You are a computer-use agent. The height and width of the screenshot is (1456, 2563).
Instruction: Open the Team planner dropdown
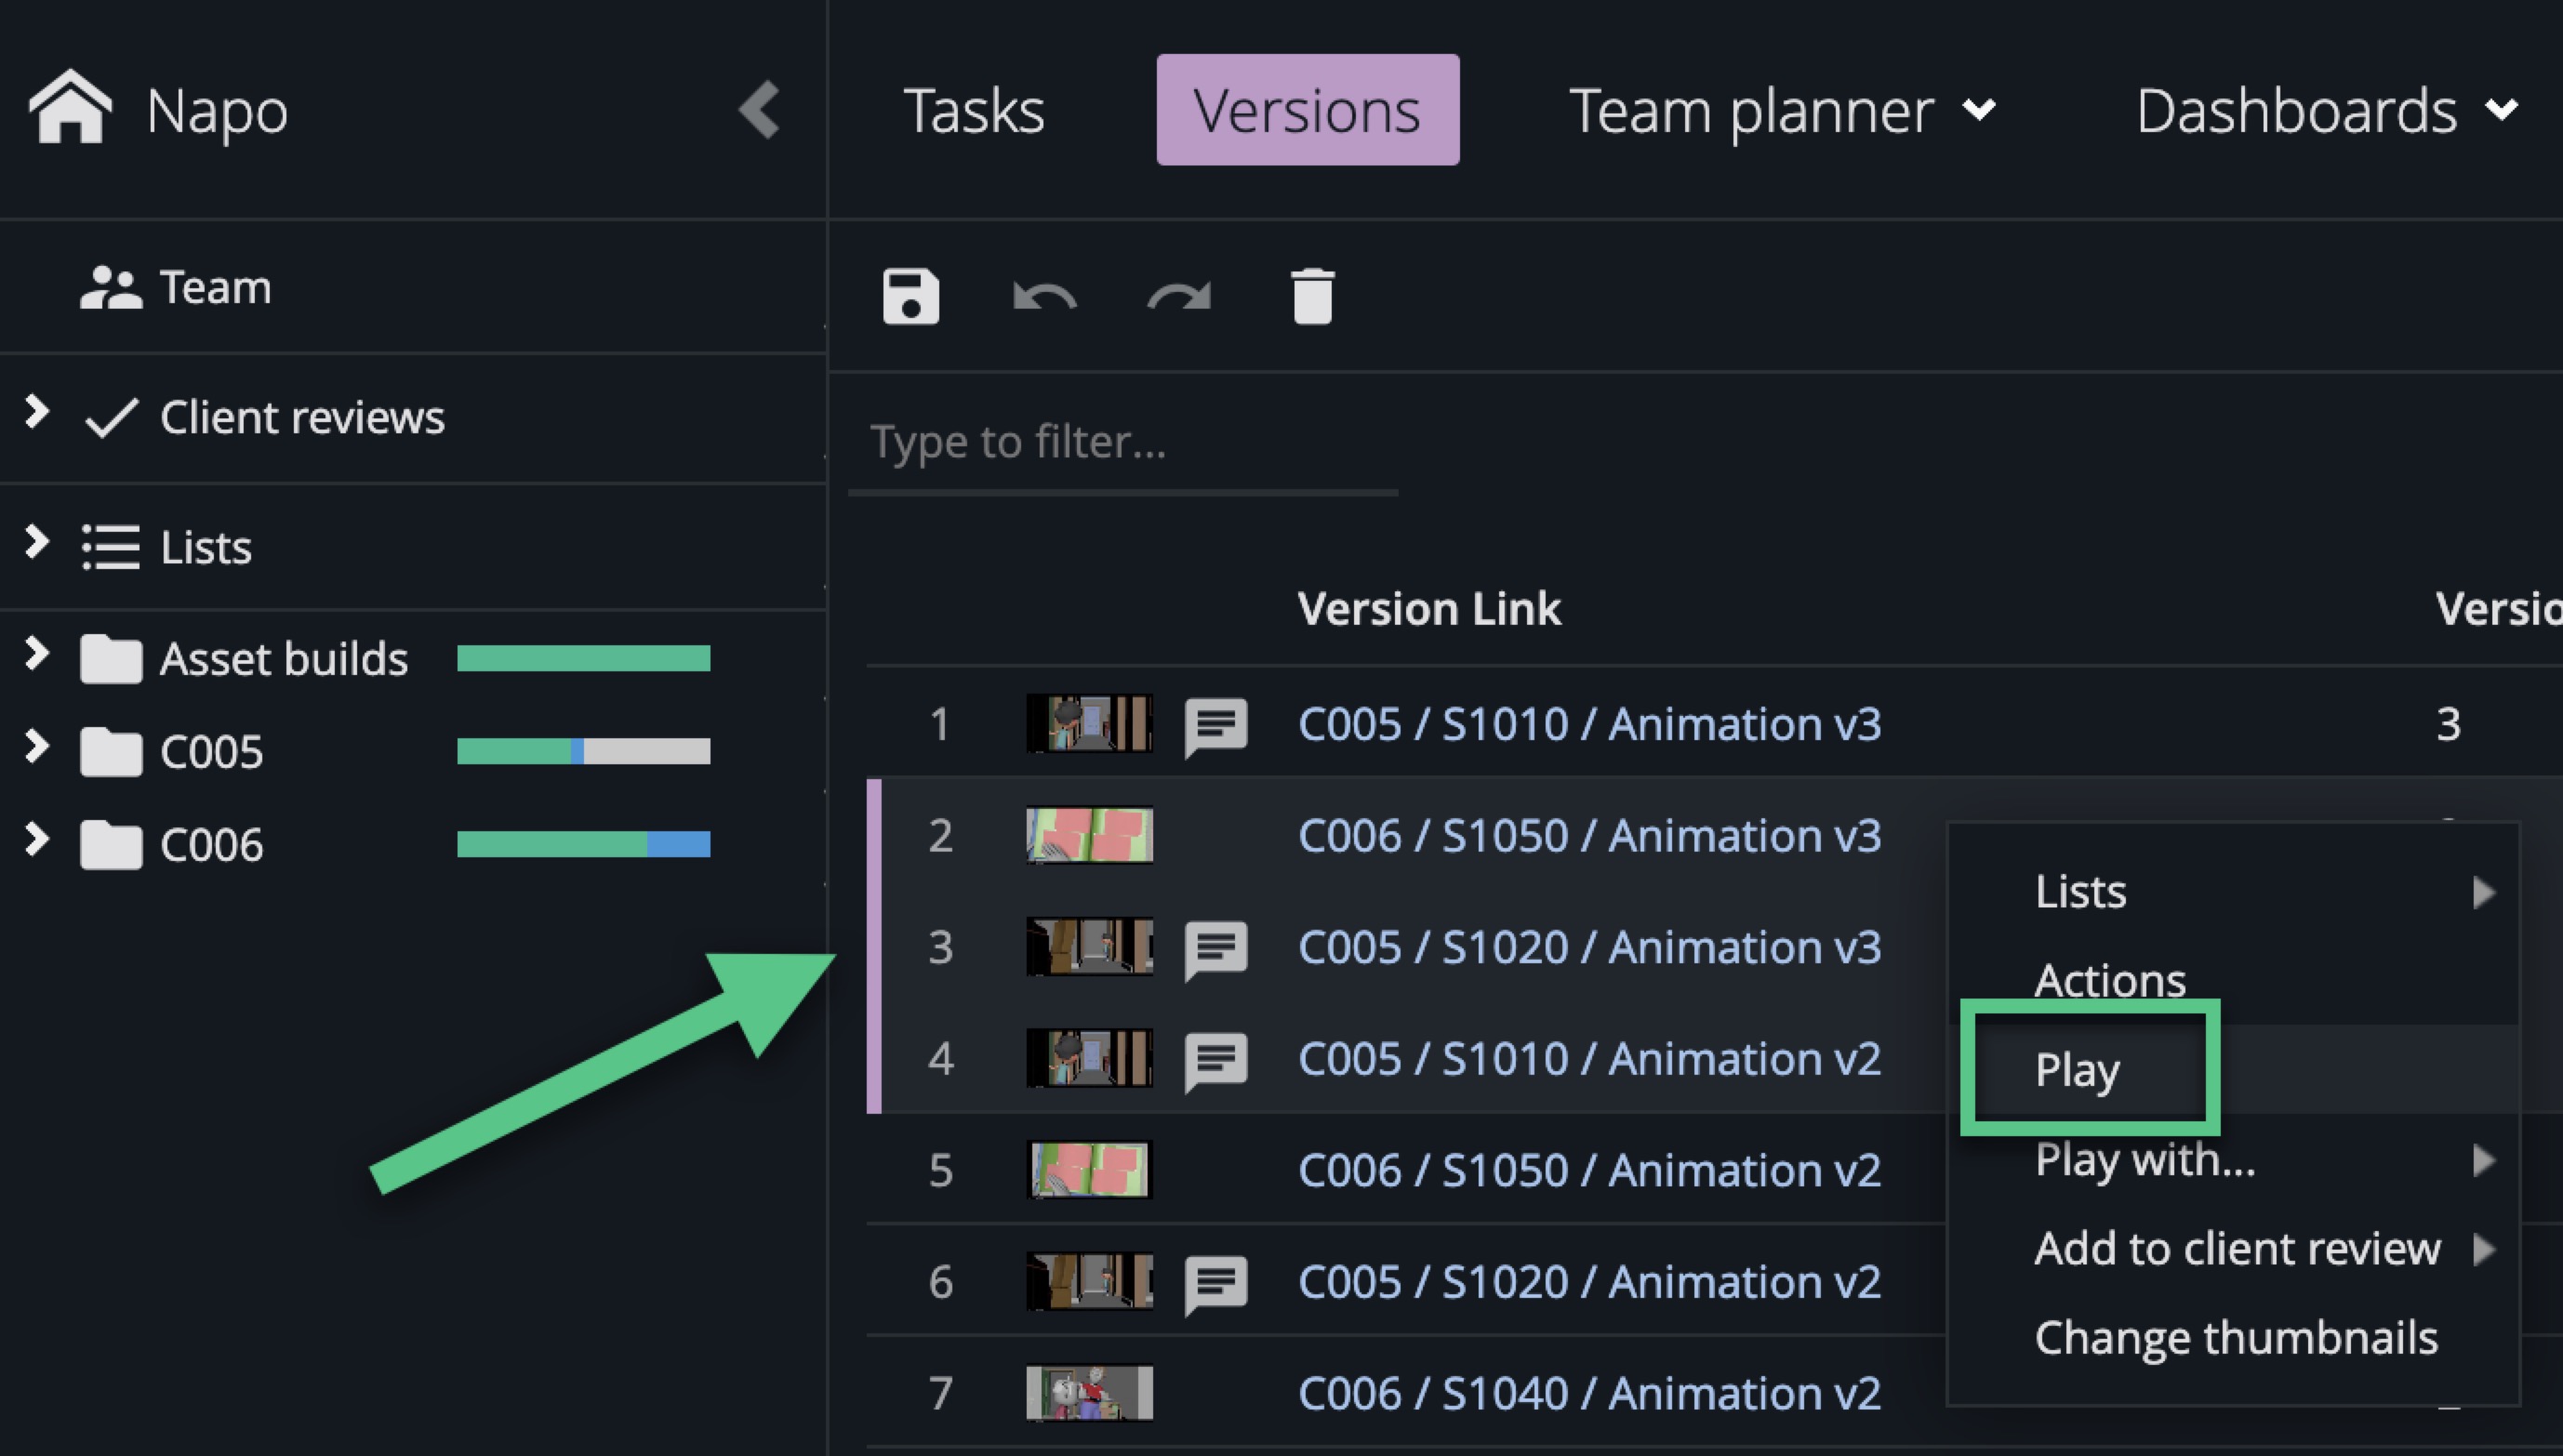[1782, 110]
